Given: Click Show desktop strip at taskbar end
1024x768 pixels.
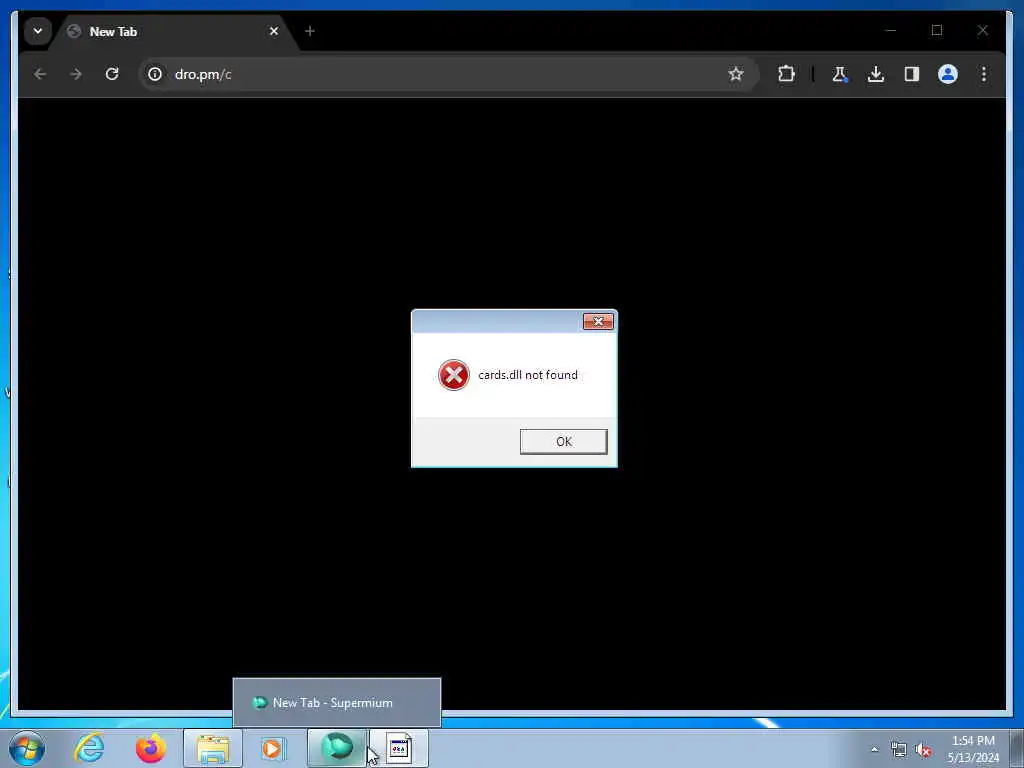Looking at the screenshot, I should pos(1017,748).
